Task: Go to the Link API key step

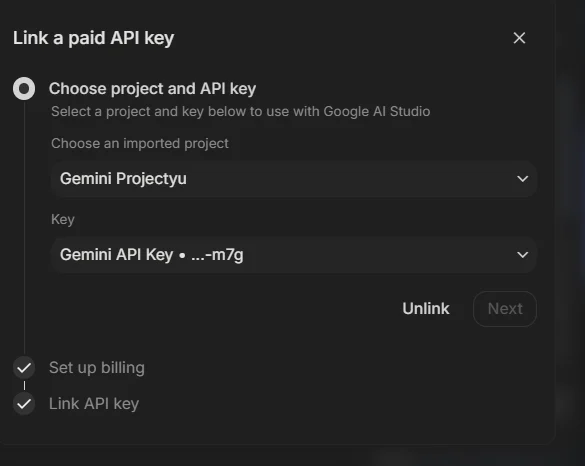Action: click(x=94, y=404)
